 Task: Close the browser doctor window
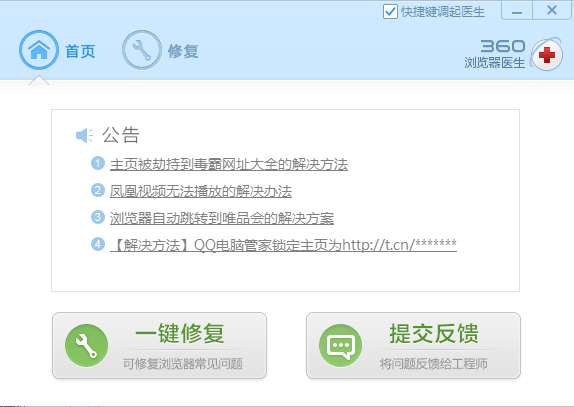(x=552, y=10)
